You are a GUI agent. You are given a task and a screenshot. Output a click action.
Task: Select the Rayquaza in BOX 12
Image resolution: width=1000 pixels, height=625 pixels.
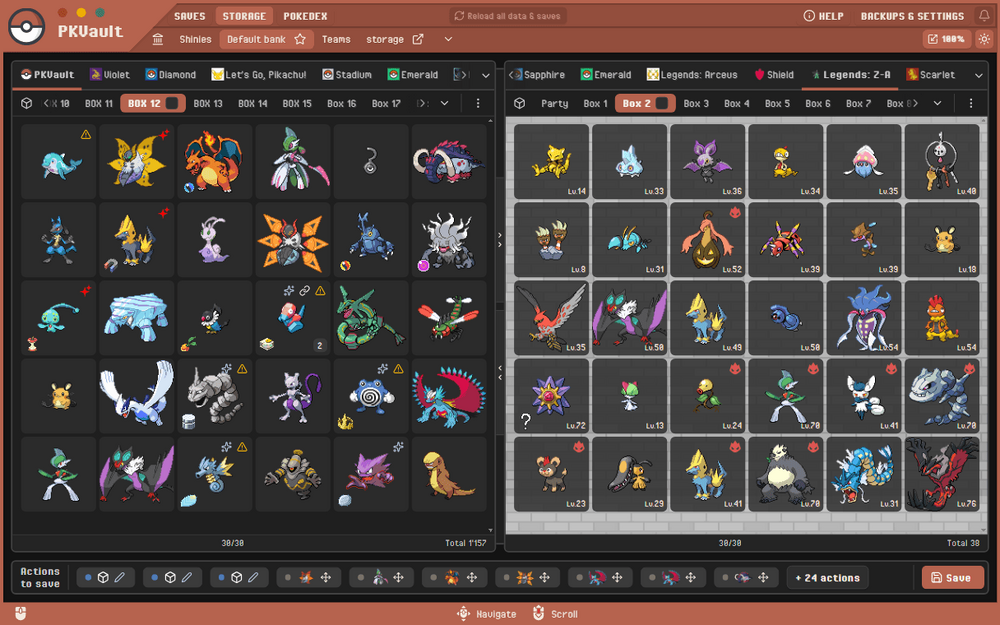pyautogui.click(x=371, y=318)
